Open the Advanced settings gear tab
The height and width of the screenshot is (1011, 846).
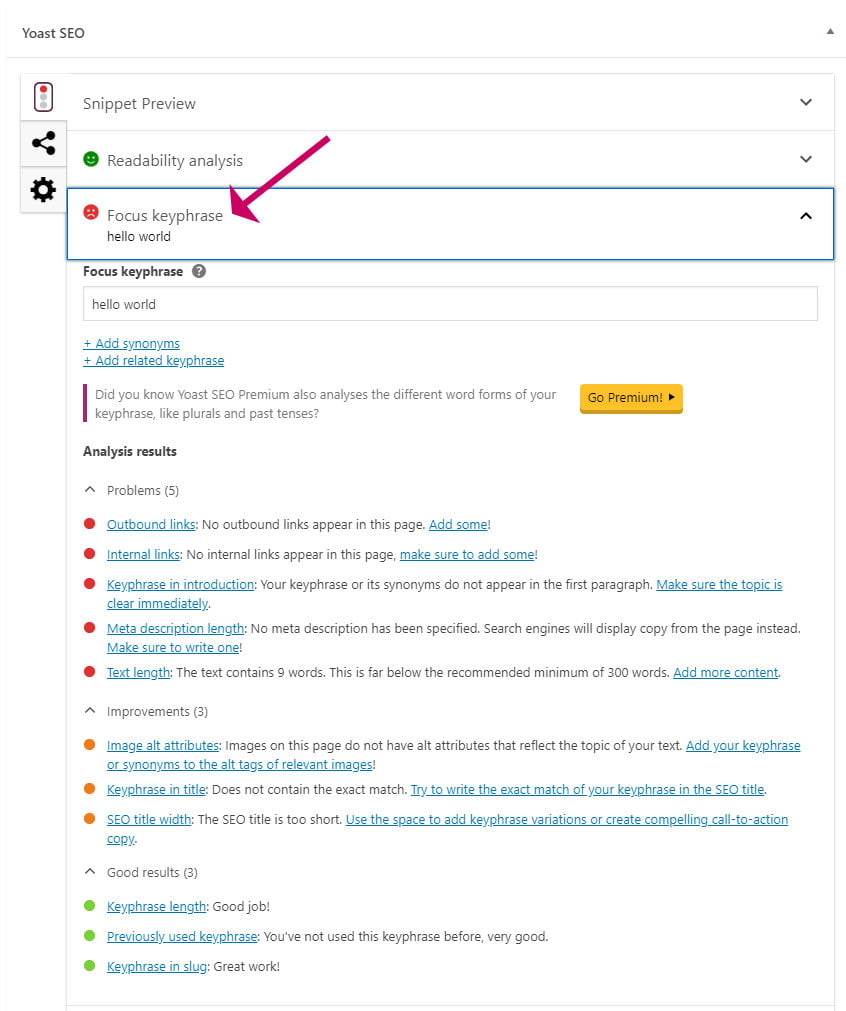(43, 190)
